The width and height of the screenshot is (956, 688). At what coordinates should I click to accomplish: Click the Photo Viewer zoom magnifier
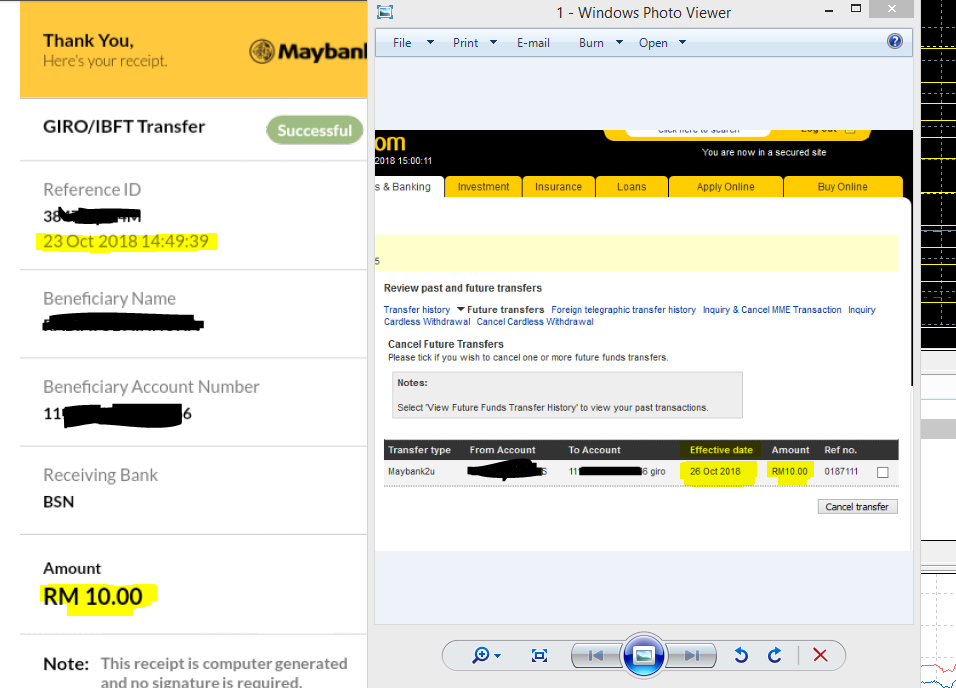[x=480, y=655]
